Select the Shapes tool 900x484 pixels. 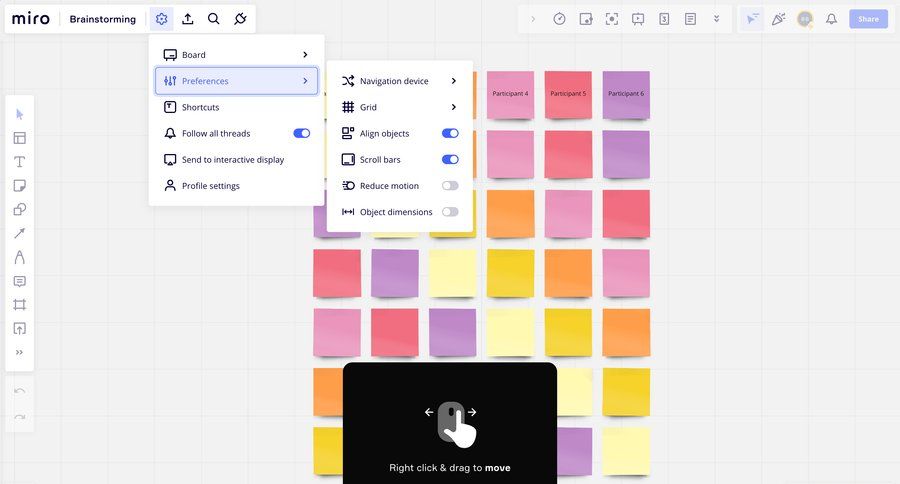tap(19, 210)
